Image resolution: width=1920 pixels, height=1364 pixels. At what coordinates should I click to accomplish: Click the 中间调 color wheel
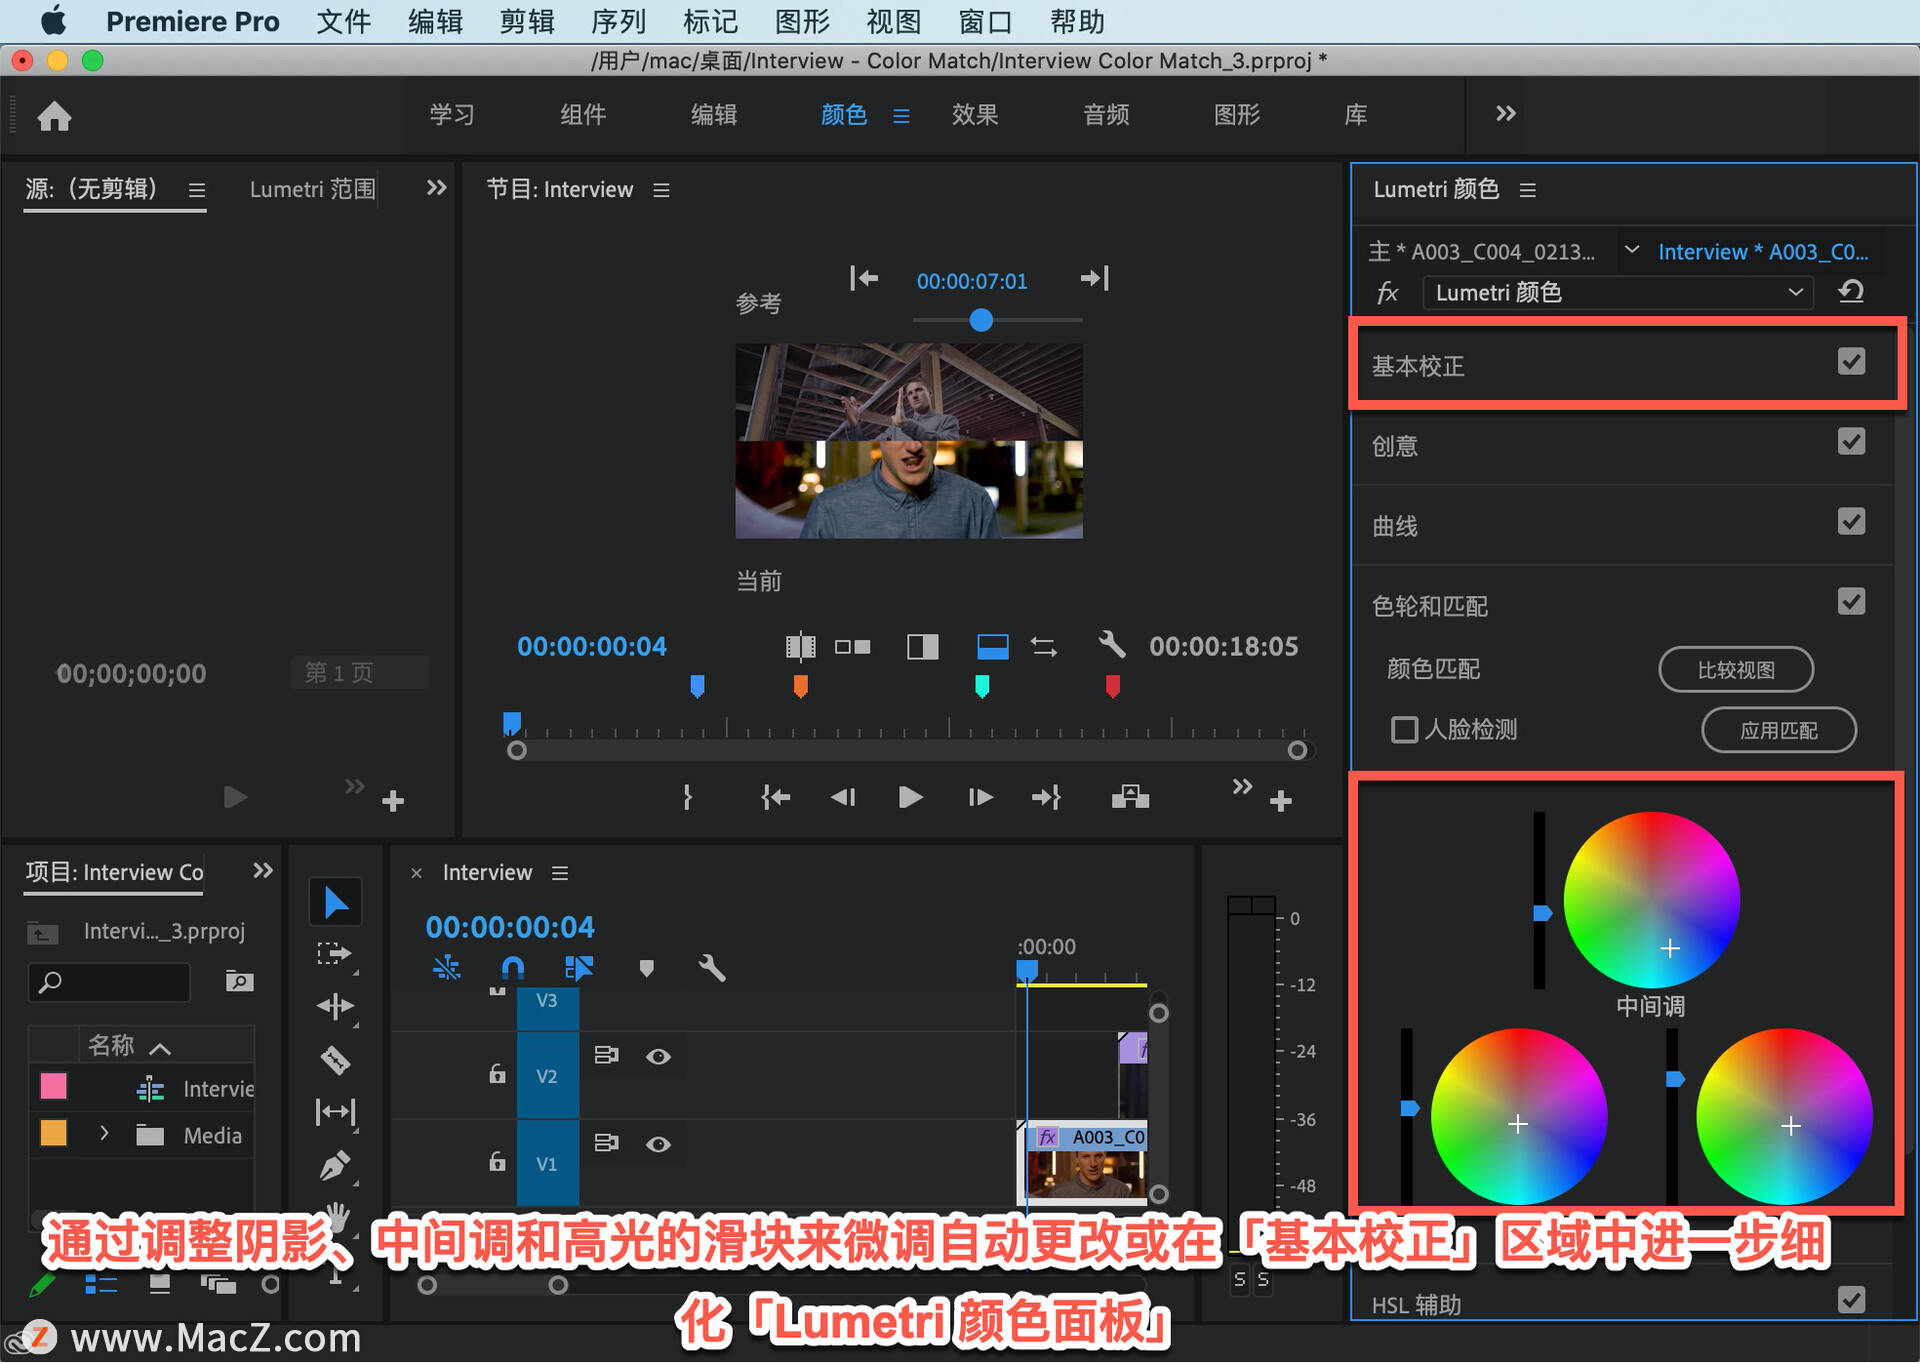click(x=1651, y=899)
